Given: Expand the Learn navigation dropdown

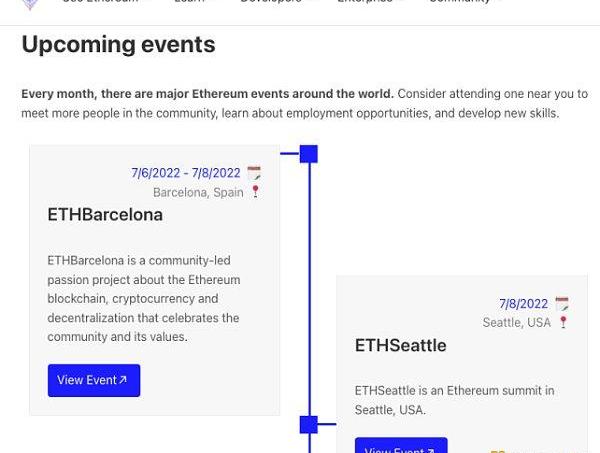Looking at the screenshot, I should [x=194, y=2].
